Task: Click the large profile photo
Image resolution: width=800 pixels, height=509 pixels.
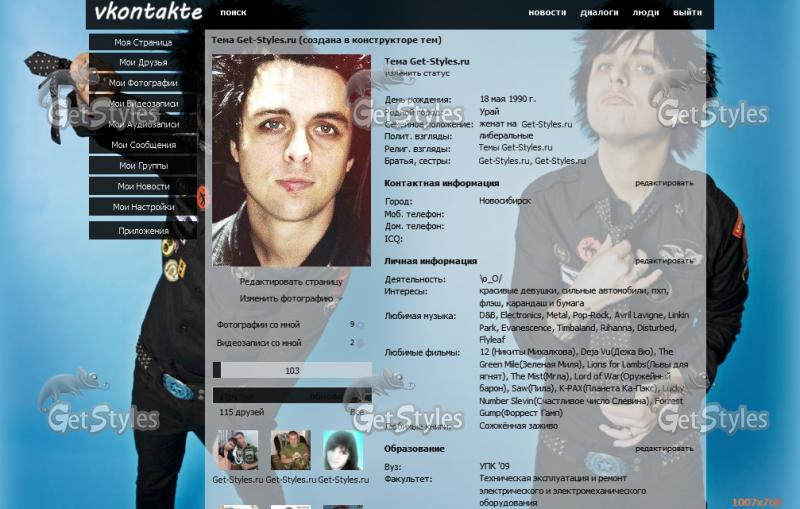Action: pyautogui.click(x=292, y=160)
